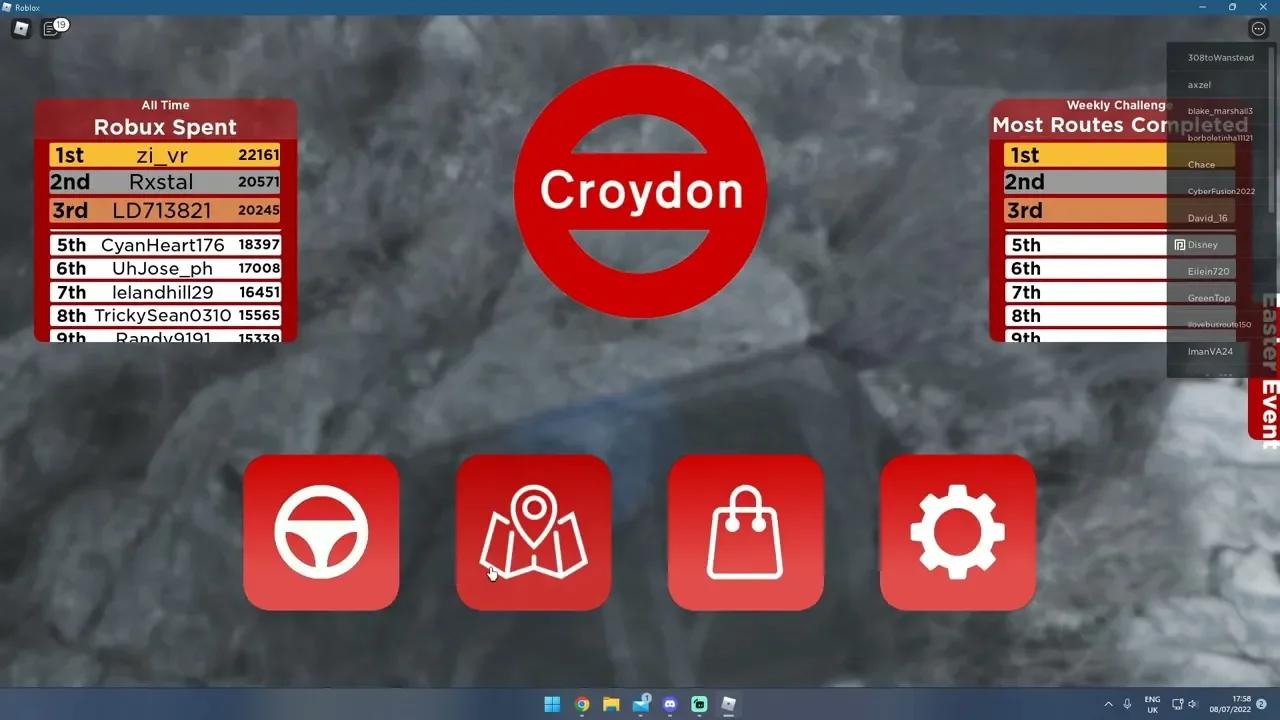Image resolution: width=1280 pixels, height=720 pixels.
Task: Open Google Chrome from the taskbar
Action: coord(581,705)
